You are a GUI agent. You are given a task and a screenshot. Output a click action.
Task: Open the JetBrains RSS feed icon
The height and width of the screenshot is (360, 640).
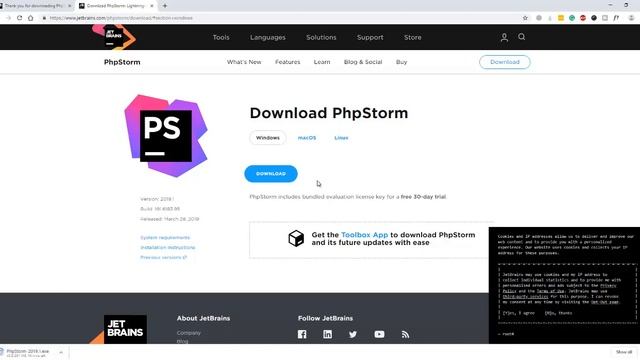coord(405,334)
